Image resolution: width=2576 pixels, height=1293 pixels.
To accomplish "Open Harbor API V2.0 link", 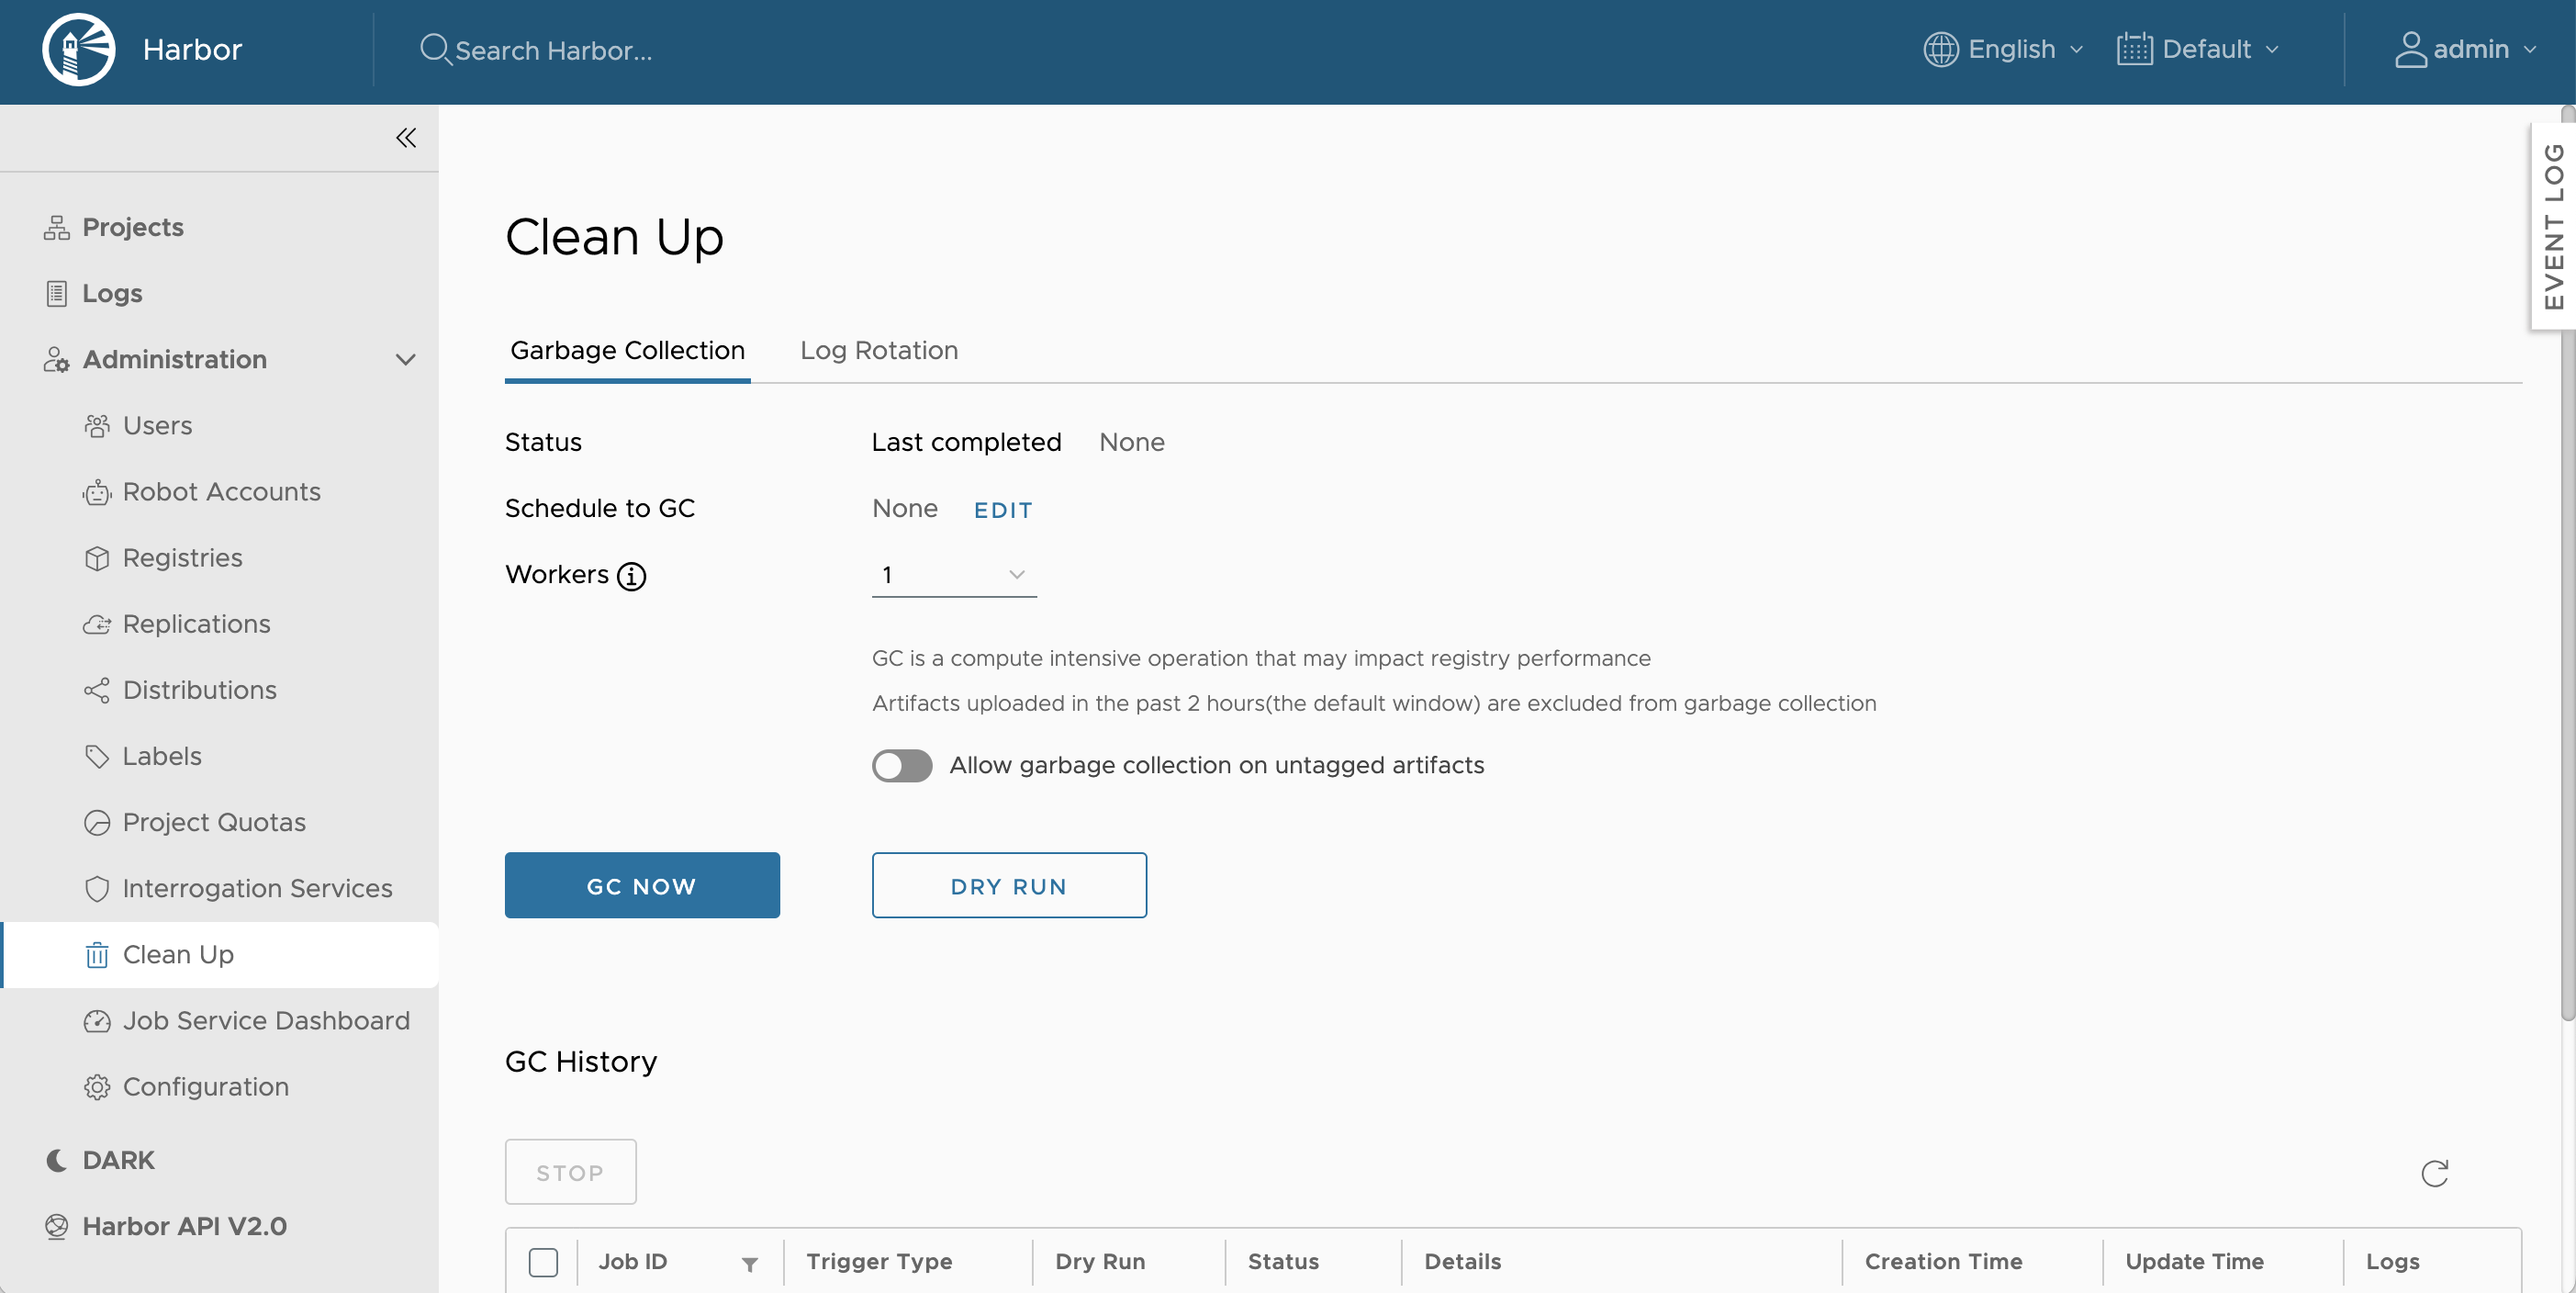I will tap(184, 1226).
